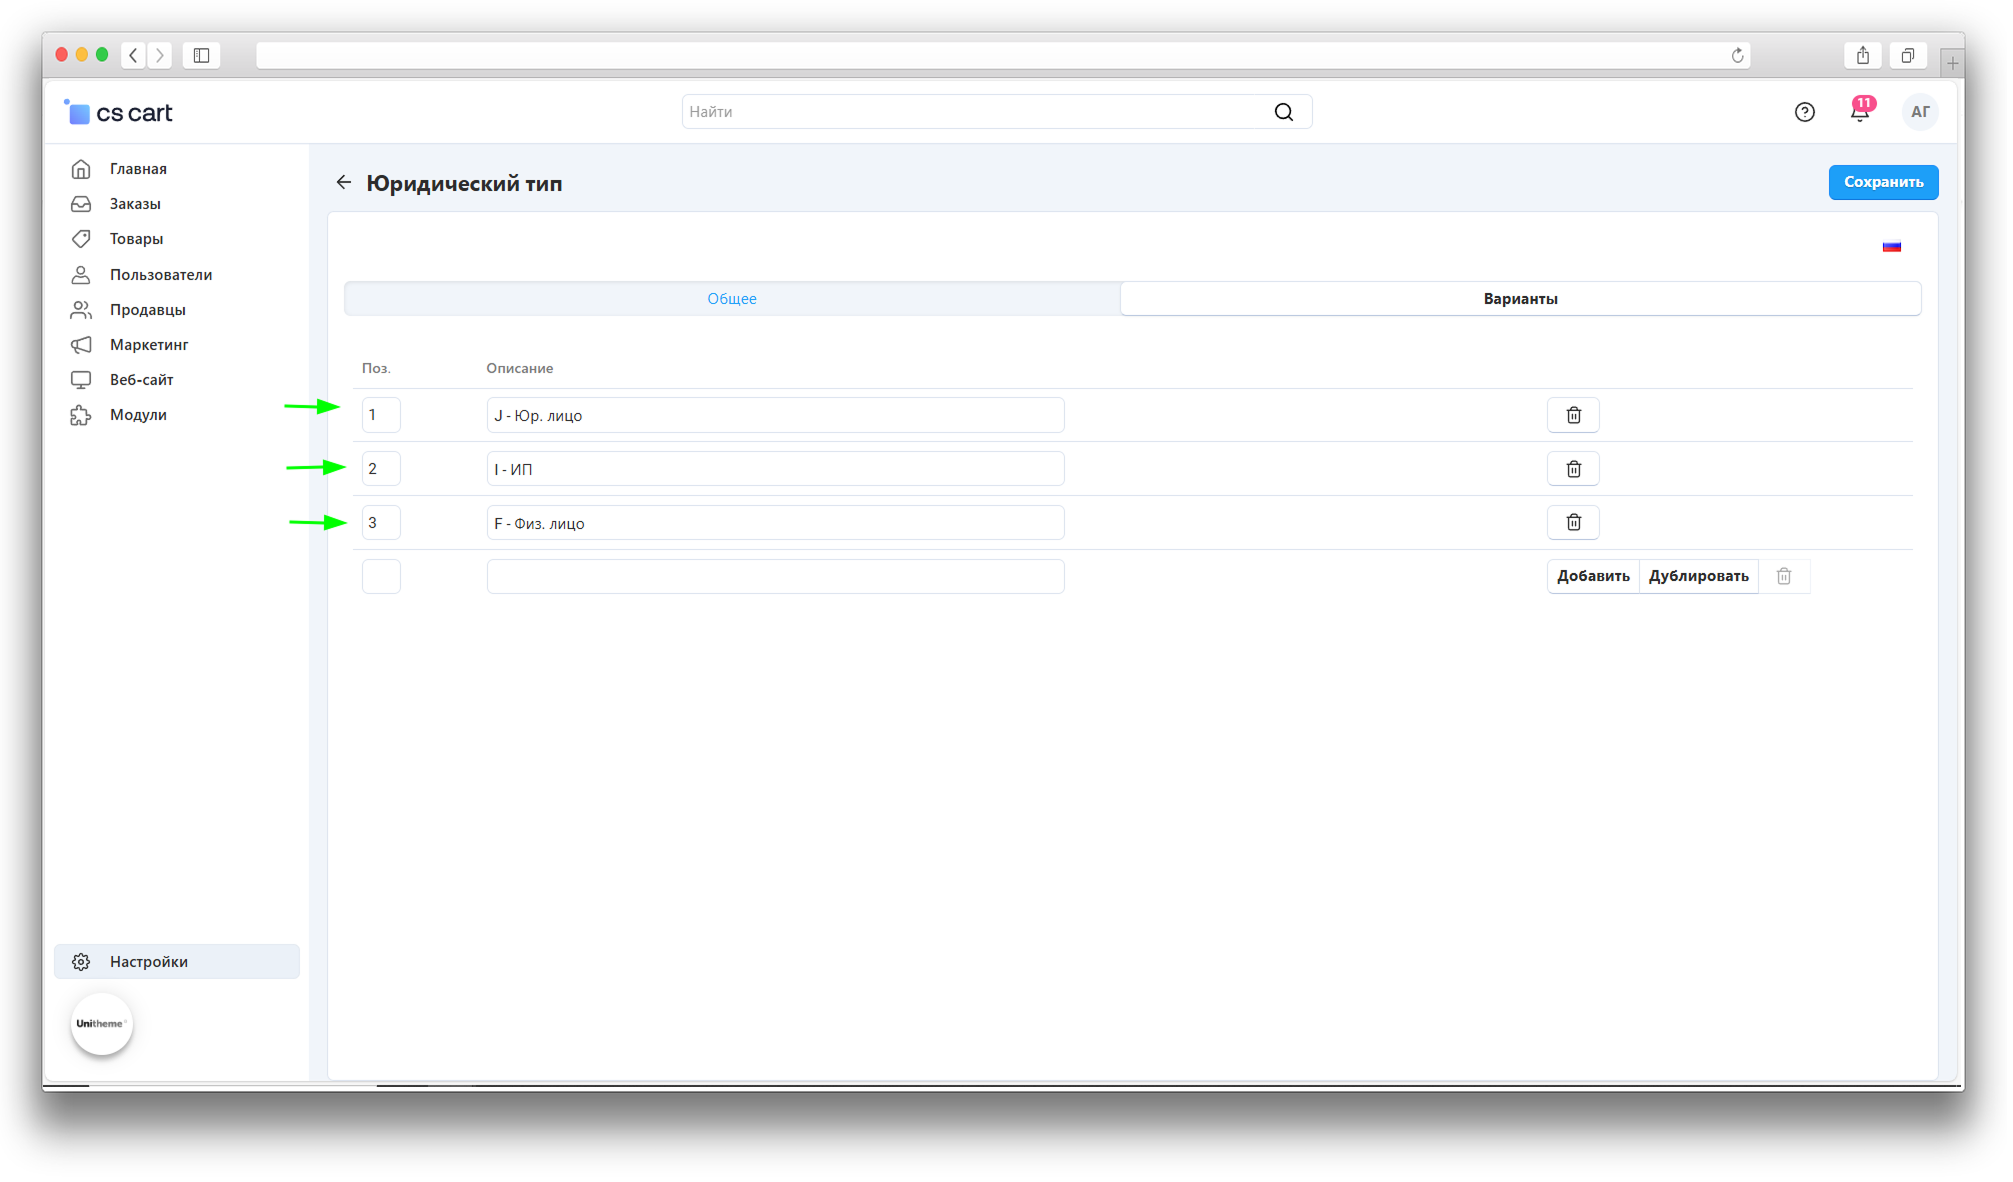Go to Заказы in sidebar
2013x1182 pixels.
(135, 204)
